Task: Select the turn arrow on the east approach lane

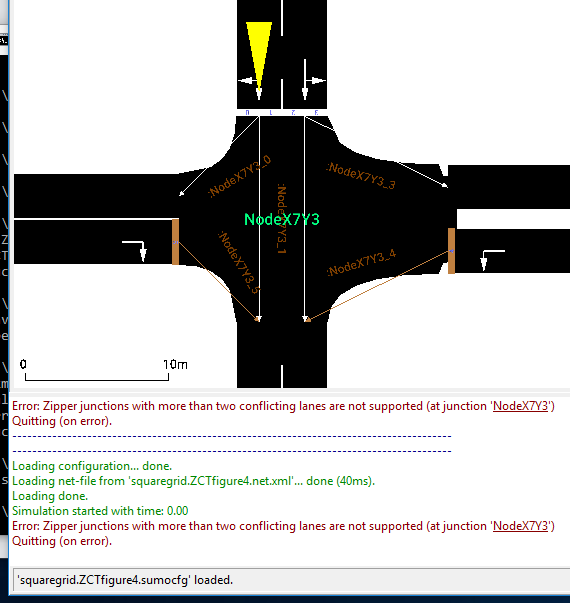Action: point(492,260)
